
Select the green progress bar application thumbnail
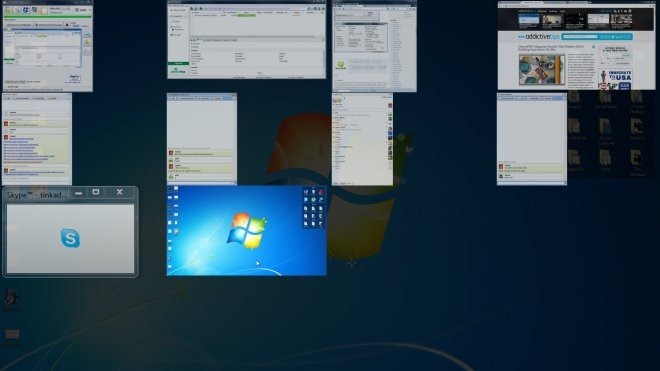[x=48, y=46]
